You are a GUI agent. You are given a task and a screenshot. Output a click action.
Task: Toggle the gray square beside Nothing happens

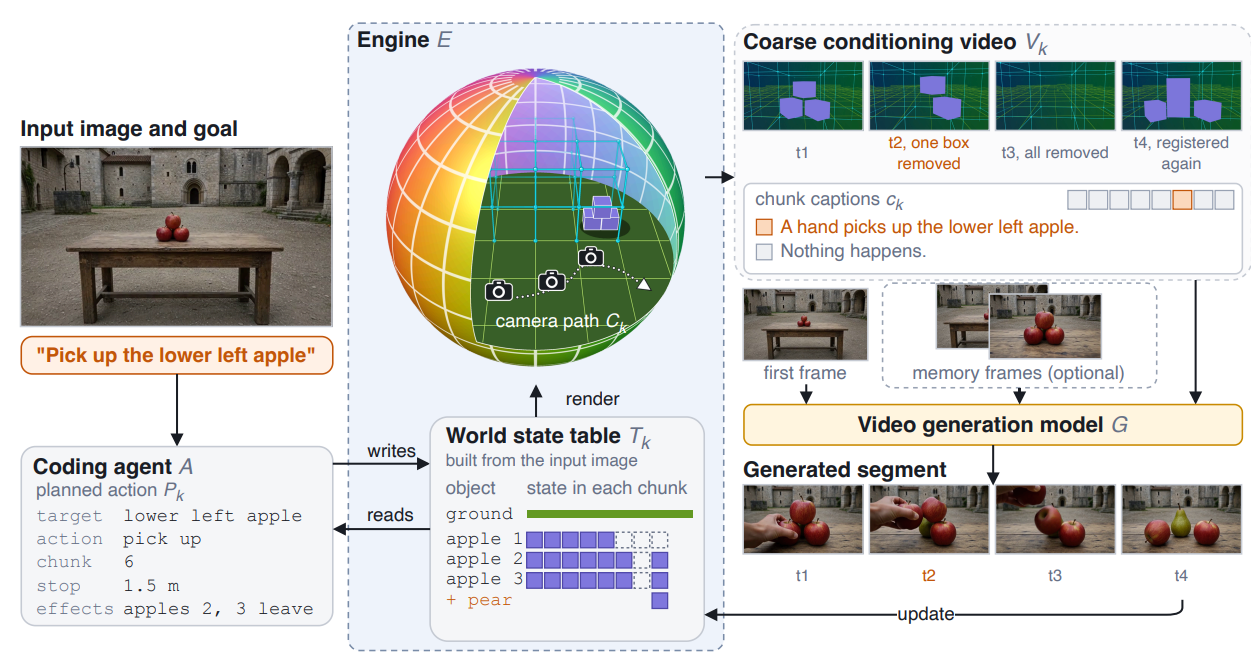click(x=764, y=251)
